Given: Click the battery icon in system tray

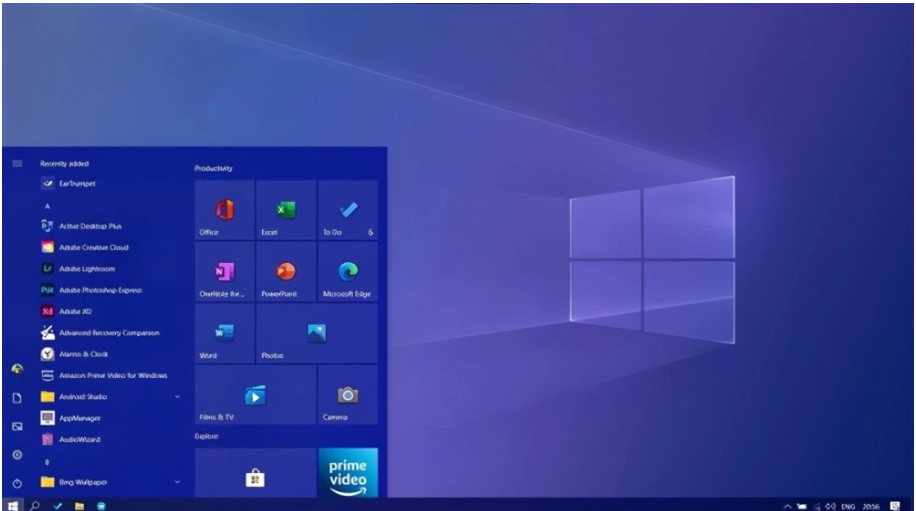Looking at the screenshot, I should pos(802,506).
